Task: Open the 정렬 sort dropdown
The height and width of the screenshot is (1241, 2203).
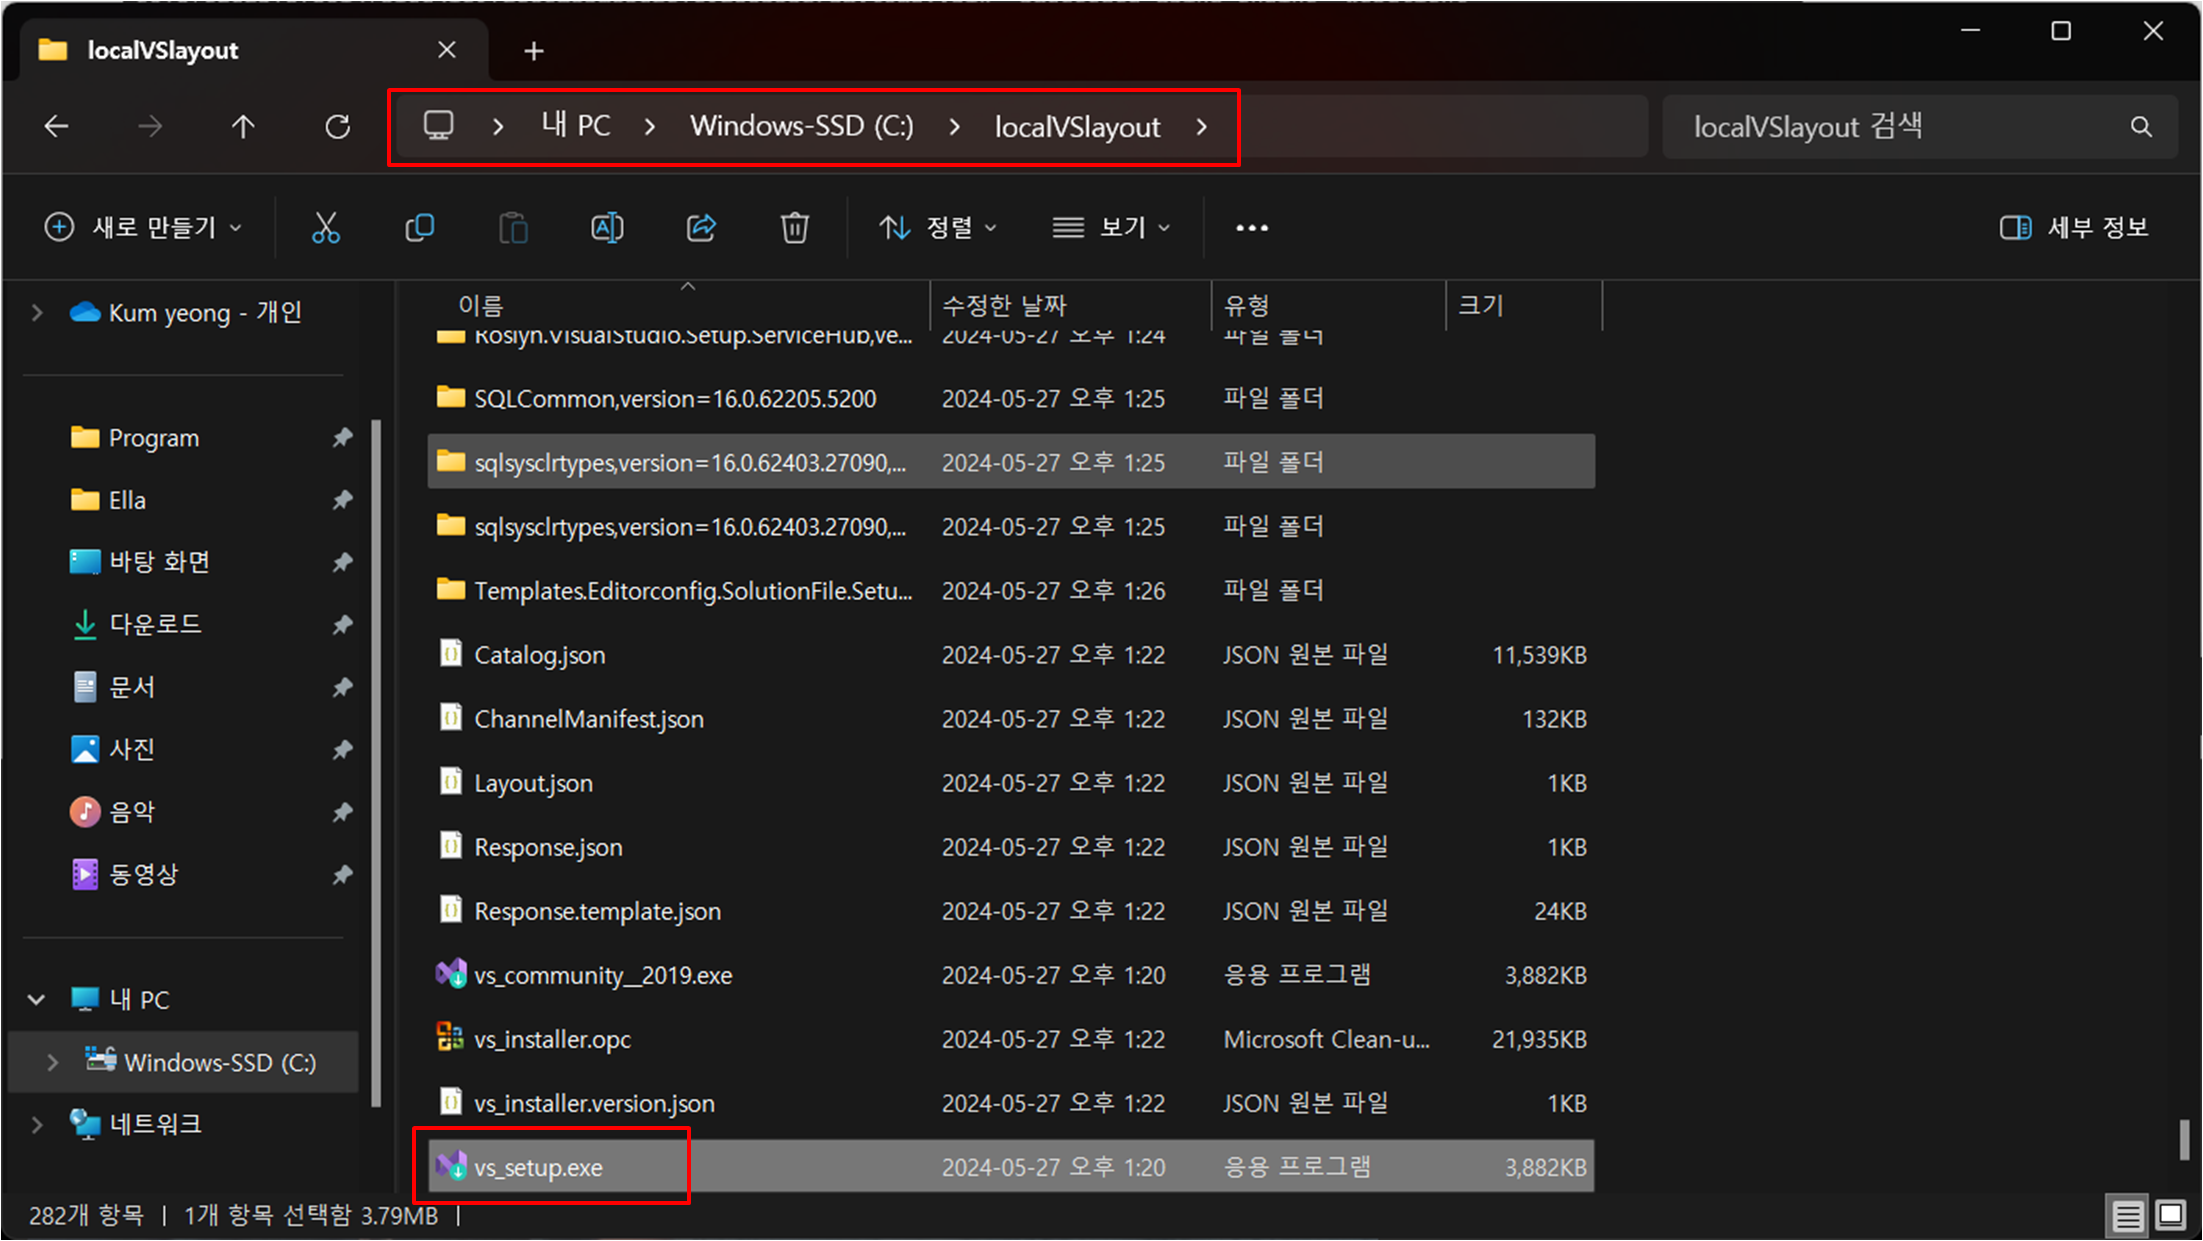Action: click(937, 228)
